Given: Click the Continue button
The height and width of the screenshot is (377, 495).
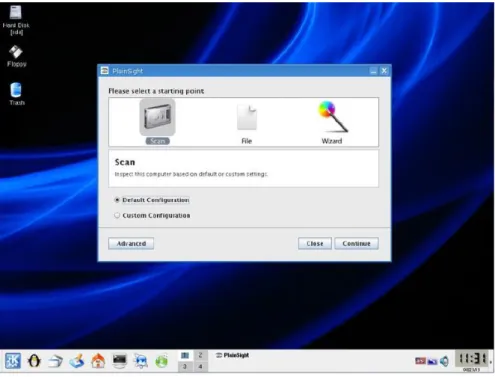Looking at the screenshot, I should [x=356, y=244].
